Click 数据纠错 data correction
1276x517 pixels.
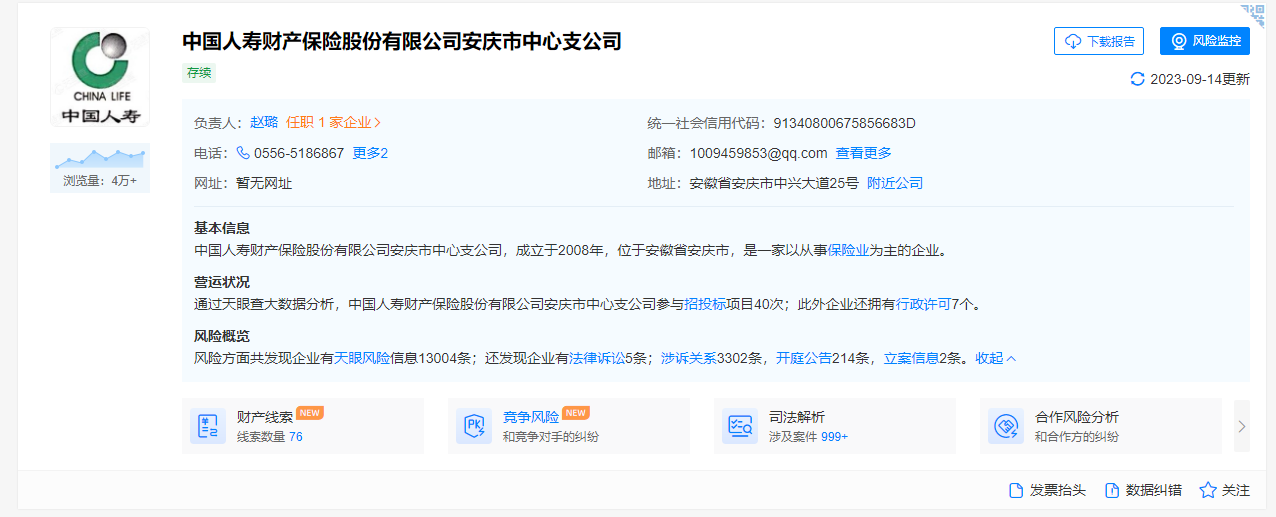click(1143, 490)
